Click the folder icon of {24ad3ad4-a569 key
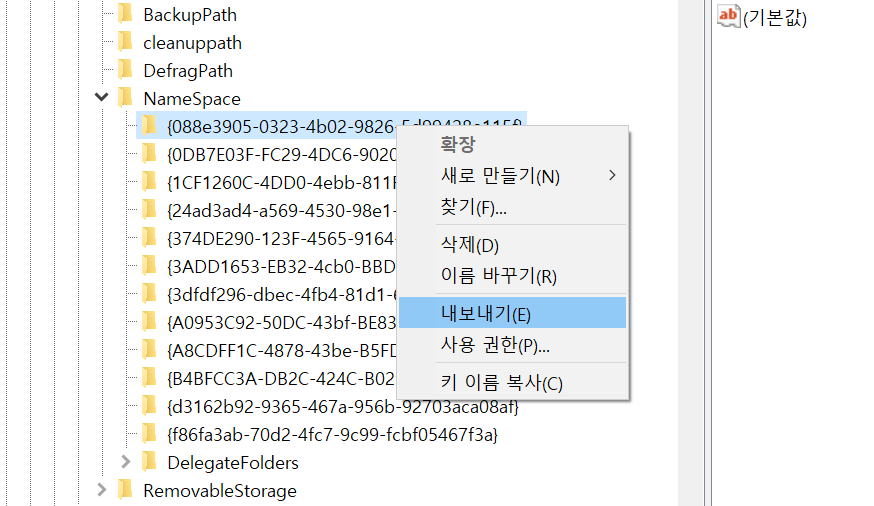This screenshot has width=874, height=506. (149, 210)
